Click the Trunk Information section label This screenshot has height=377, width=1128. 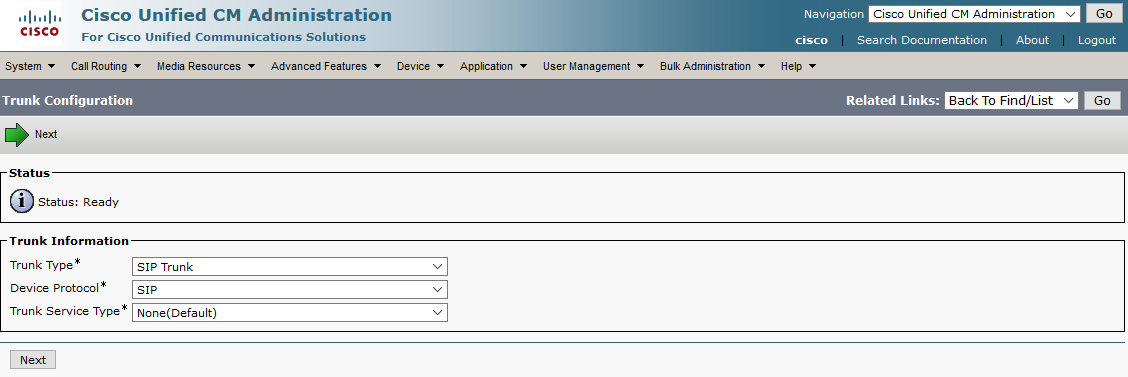69,241
